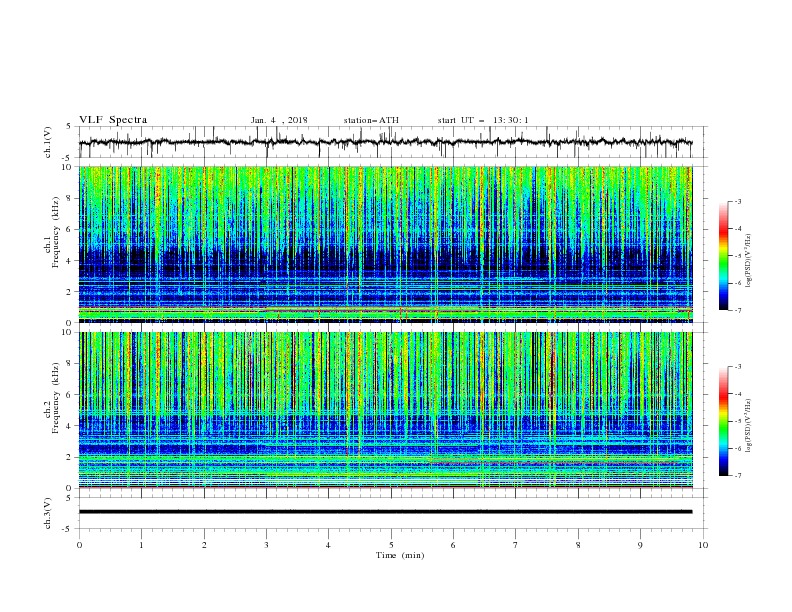Select the date 'Jan. 4 , 2018' text

(279, 120)
